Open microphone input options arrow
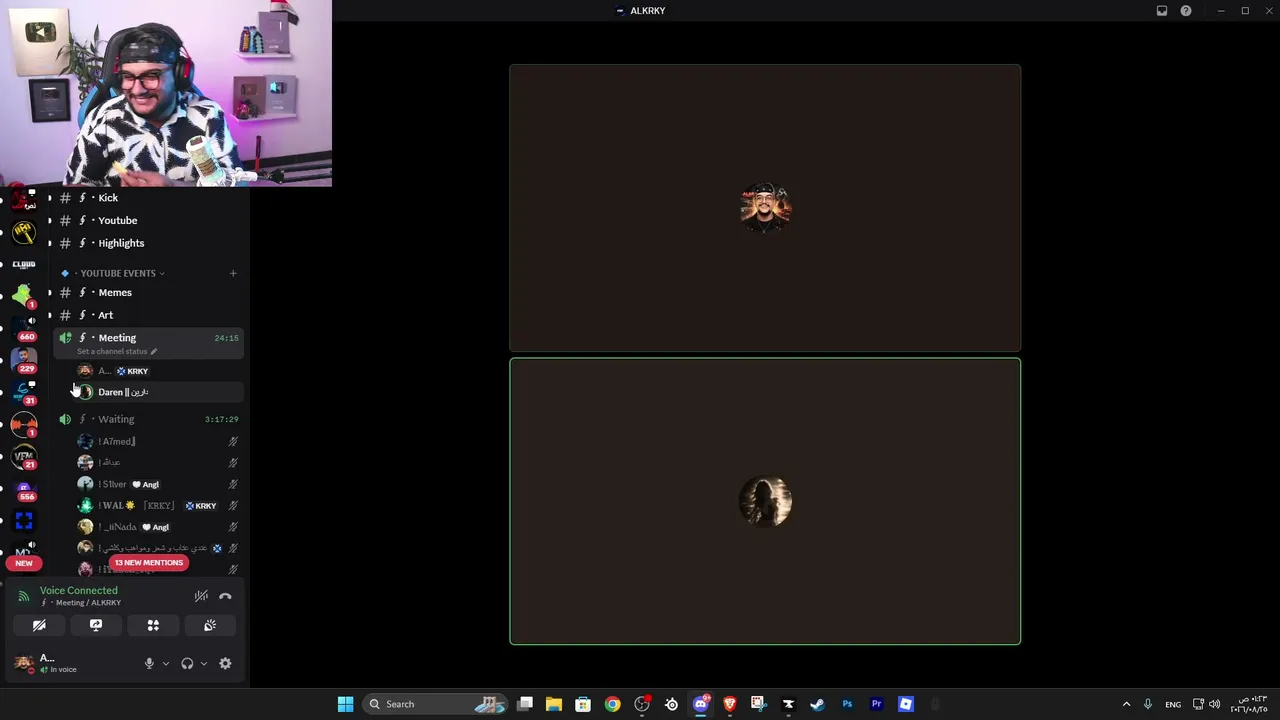 click(x=165, y=663)
